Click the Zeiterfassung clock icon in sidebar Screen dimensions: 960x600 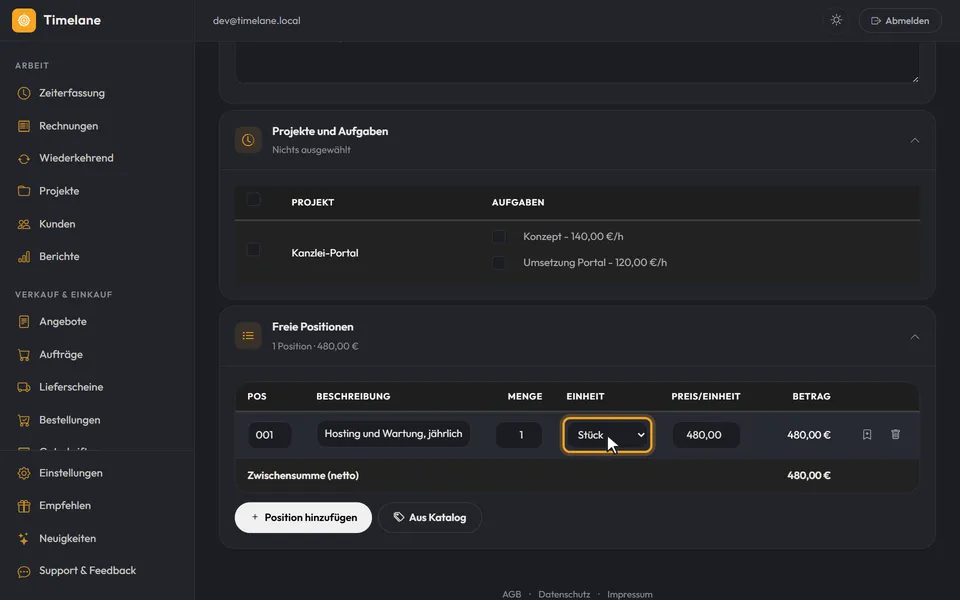tap(24, 93)
